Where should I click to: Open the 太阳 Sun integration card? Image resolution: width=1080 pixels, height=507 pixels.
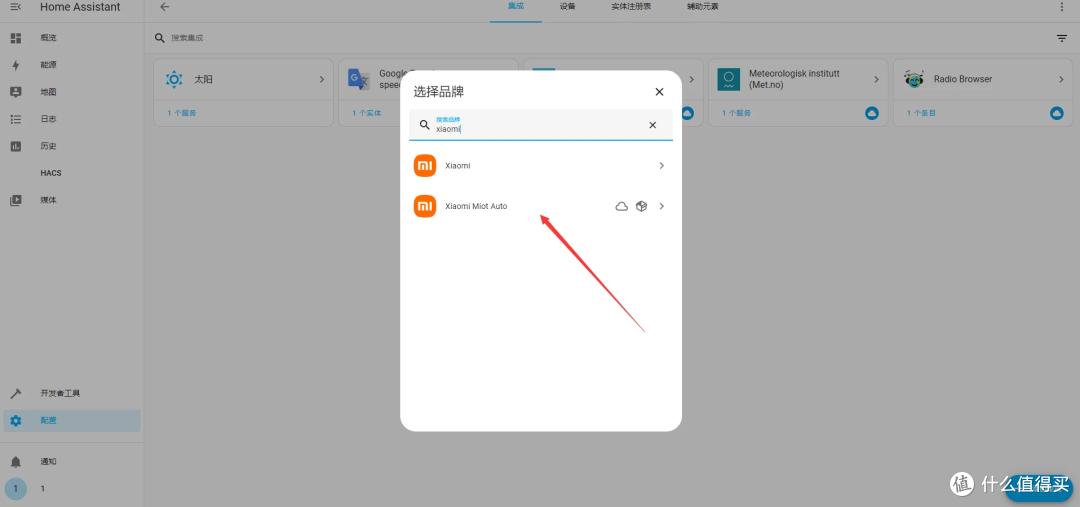click(x=243, y=79)
